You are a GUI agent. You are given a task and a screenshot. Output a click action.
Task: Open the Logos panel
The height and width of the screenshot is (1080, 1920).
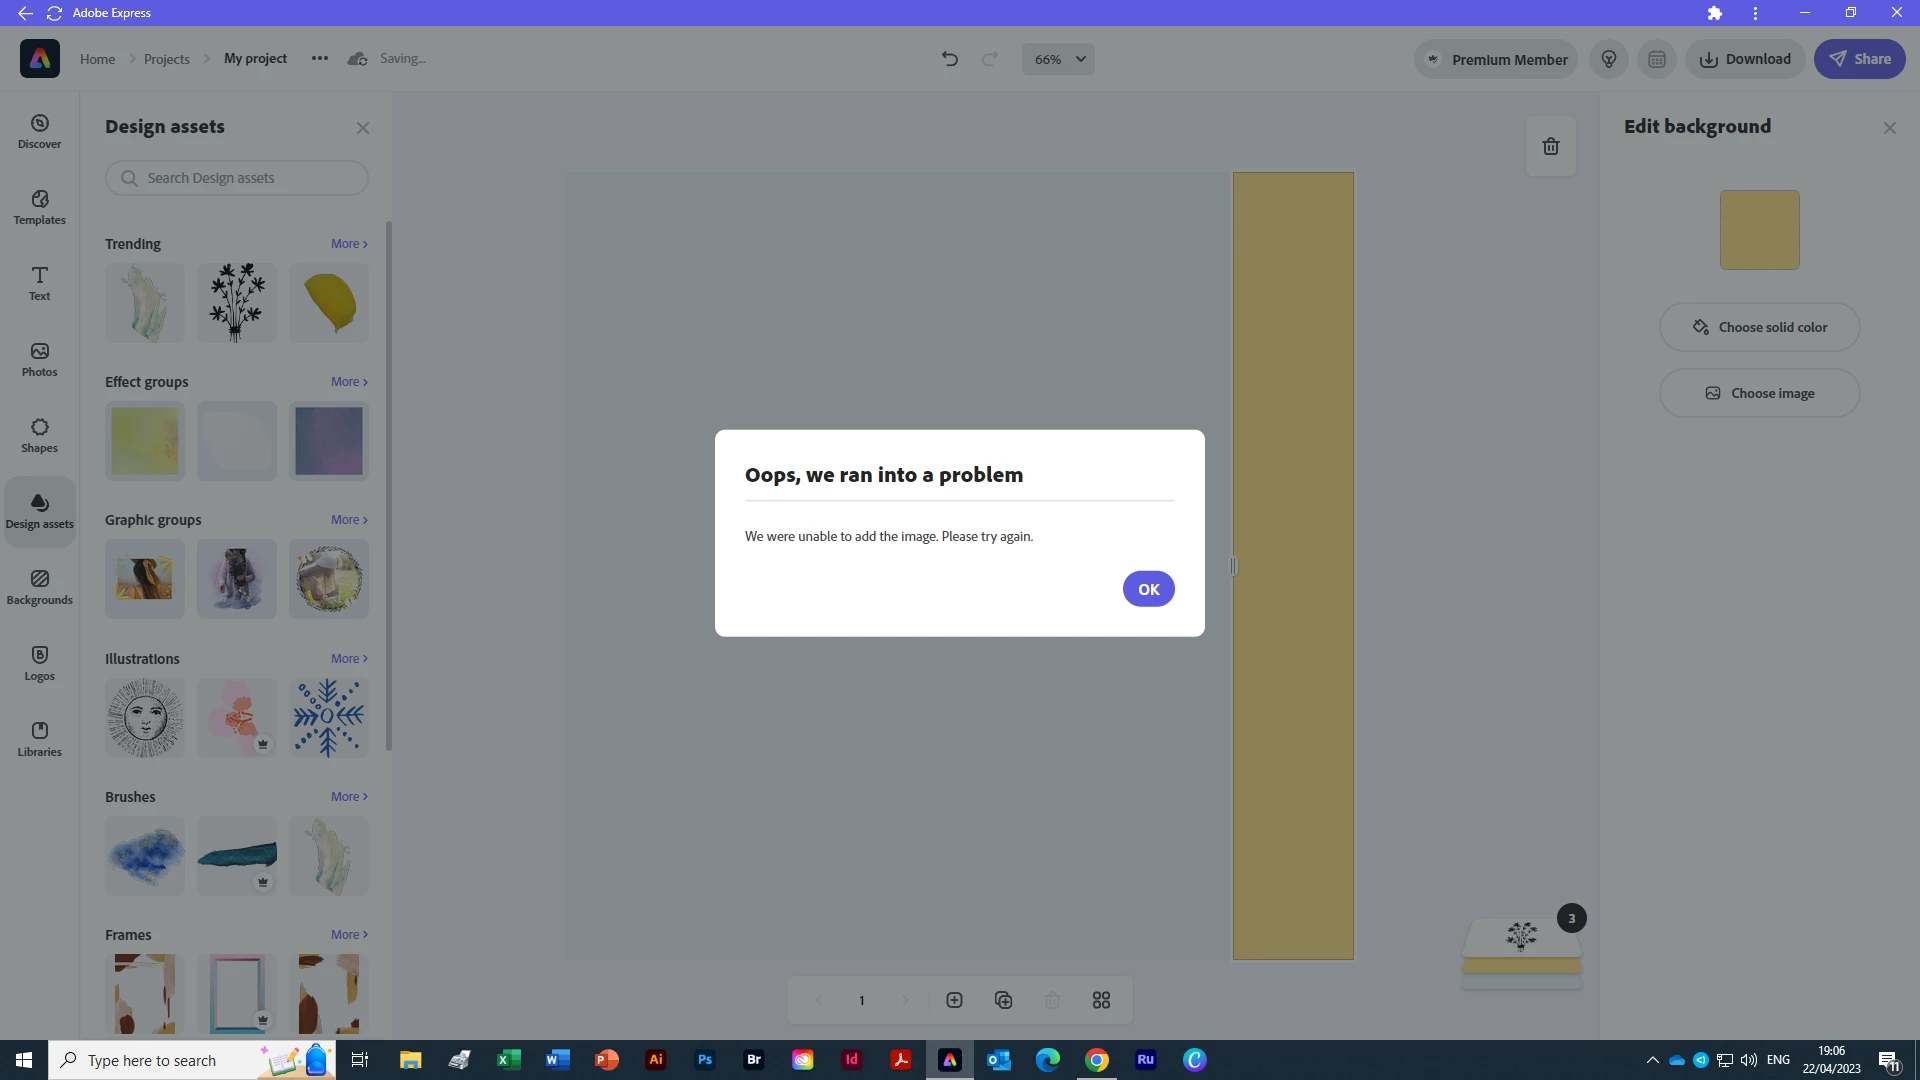tap(39, 663)
